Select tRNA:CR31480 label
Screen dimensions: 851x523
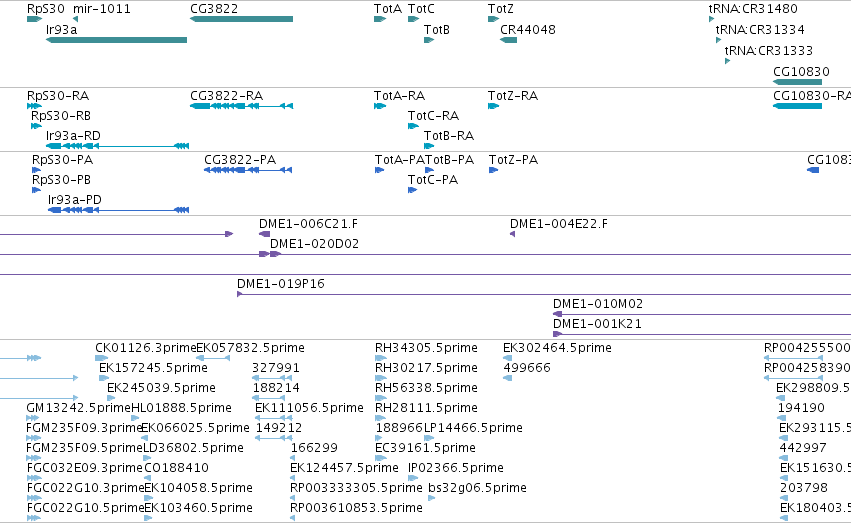point(753,9)
